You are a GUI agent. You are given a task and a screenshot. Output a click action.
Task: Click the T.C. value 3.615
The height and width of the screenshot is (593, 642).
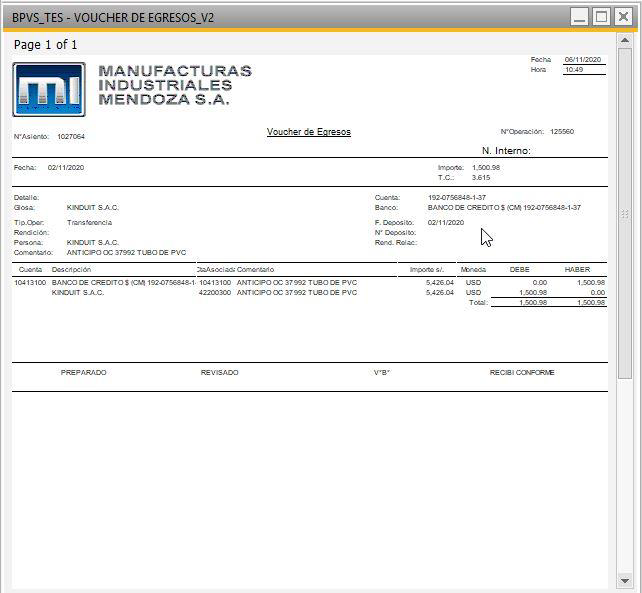[x=481, y=177]
